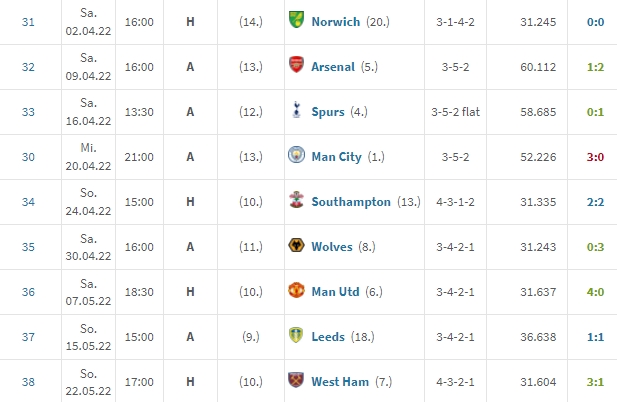Click the Leeds club crest icon
The width and height of the screenshot is (617, 402).
point(296,335)
